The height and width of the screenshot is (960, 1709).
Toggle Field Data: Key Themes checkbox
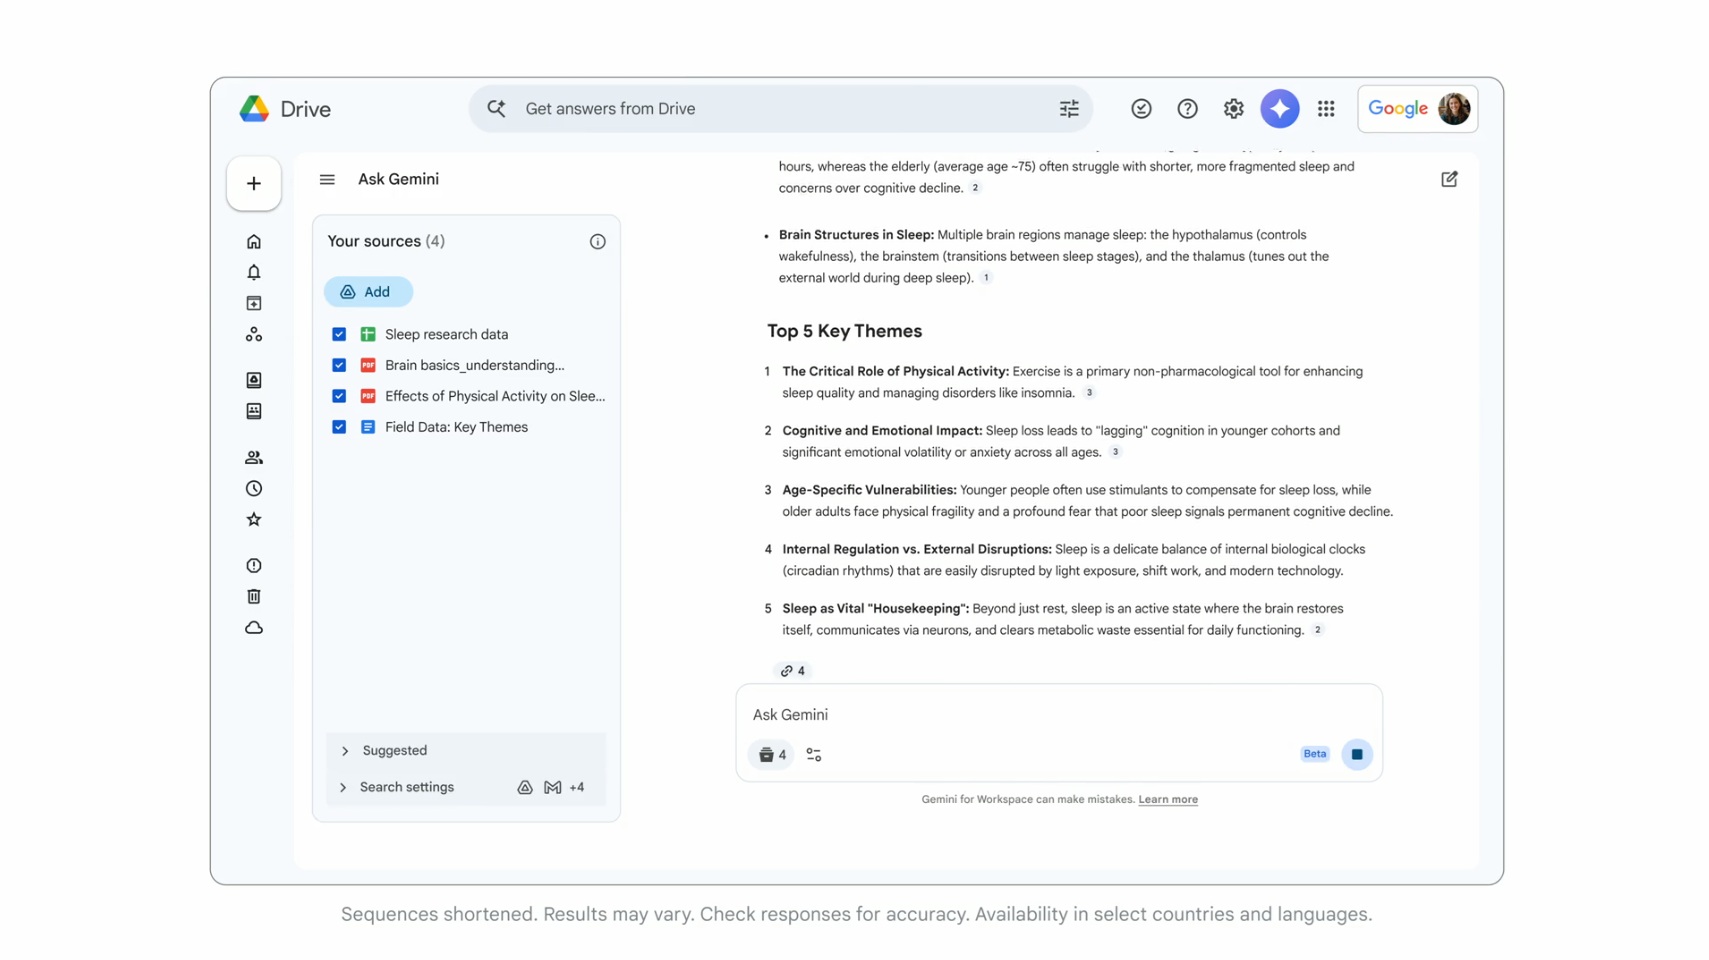pos(339,427)
